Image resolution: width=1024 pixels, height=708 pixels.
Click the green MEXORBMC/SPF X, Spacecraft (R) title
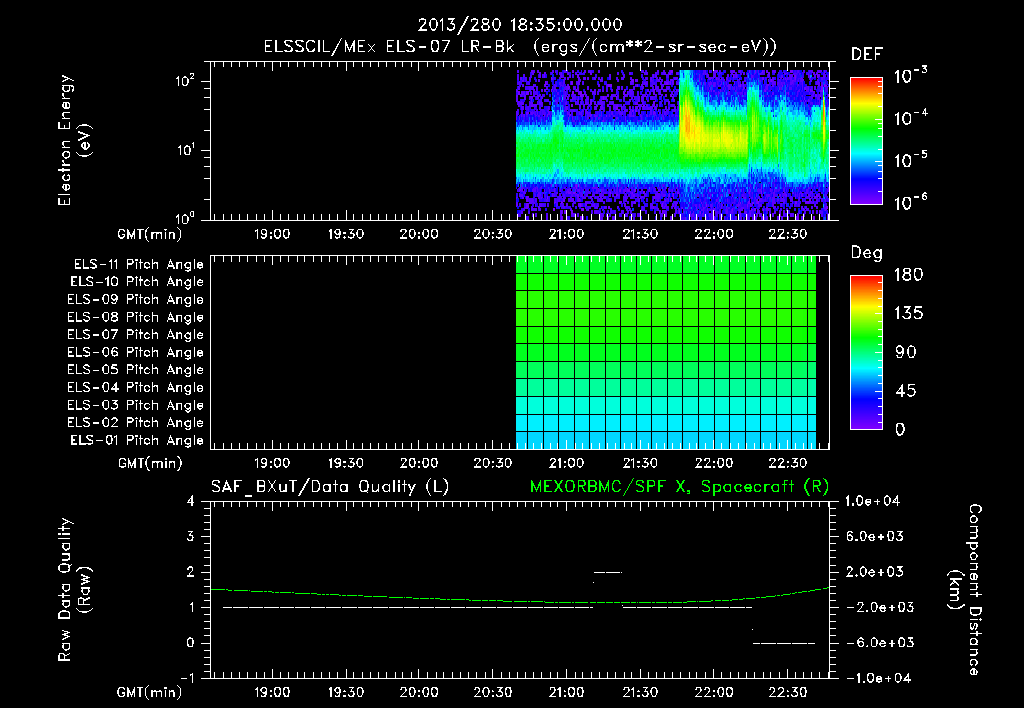[679, 487]
